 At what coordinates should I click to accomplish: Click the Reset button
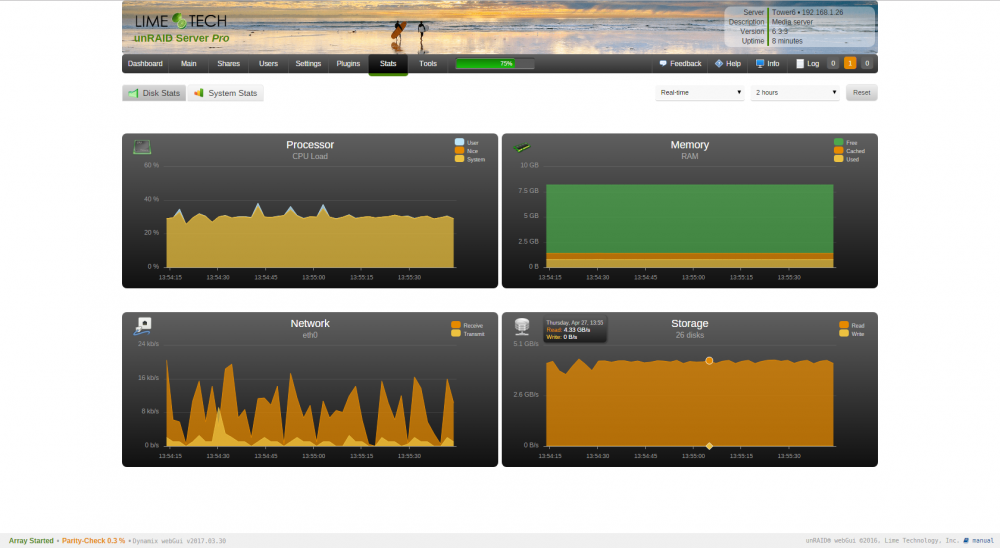pos(862,93)
